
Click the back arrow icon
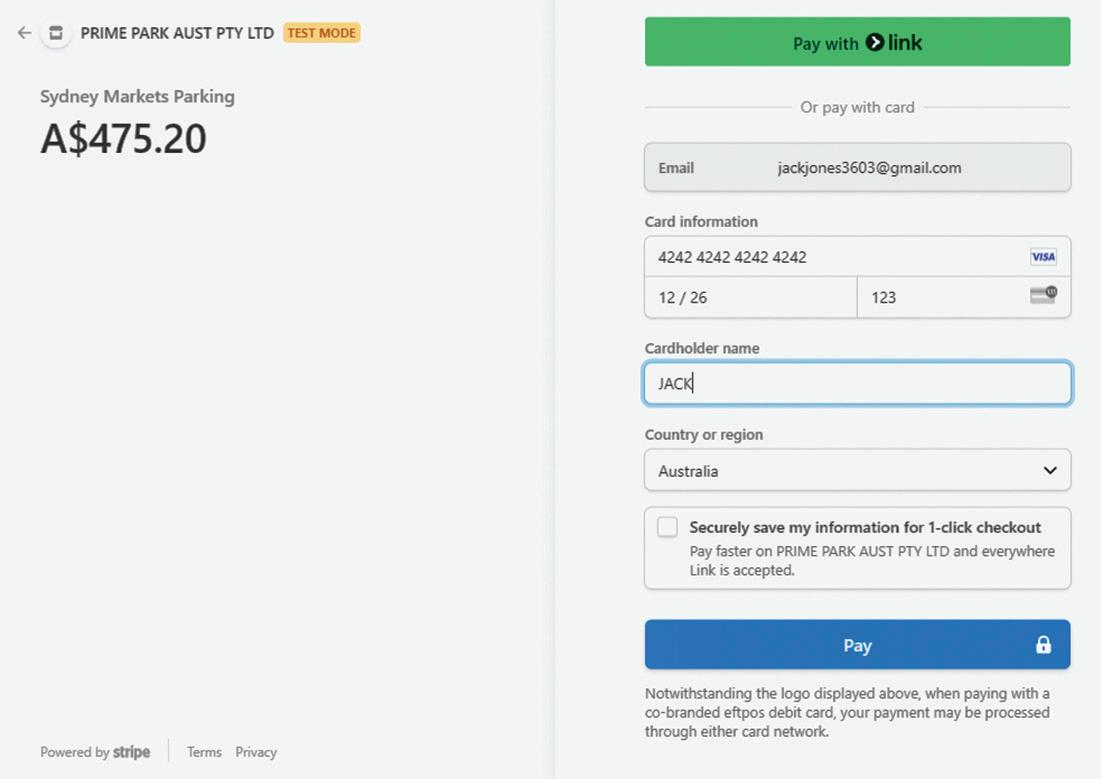pos(24,33)
